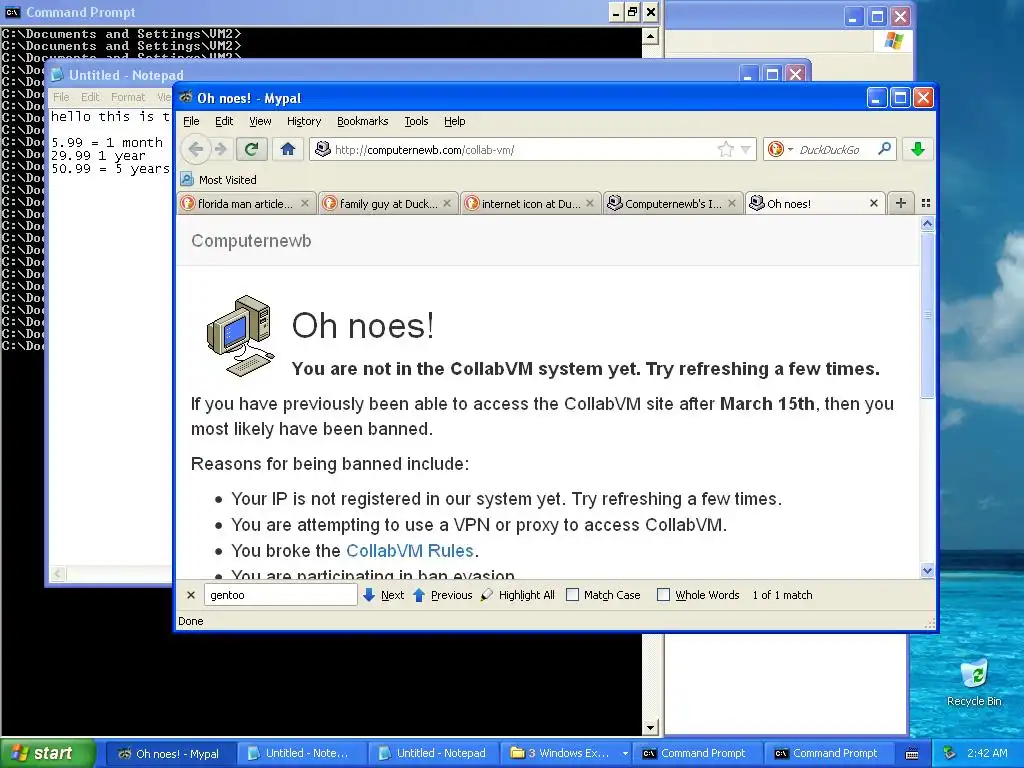Click the Computernewb site header link

(x=251, y=240)
